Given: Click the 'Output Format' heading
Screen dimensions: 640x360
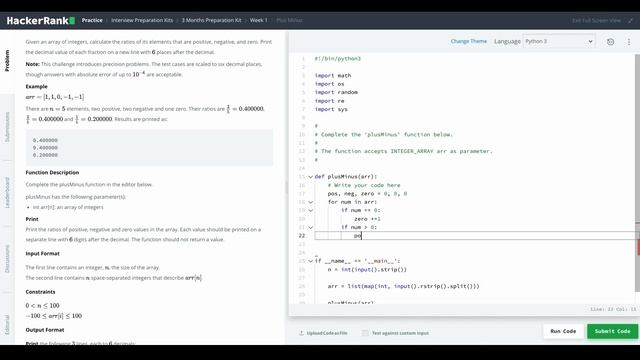Looking at the screenshot, I should click(x=44, y=330).
